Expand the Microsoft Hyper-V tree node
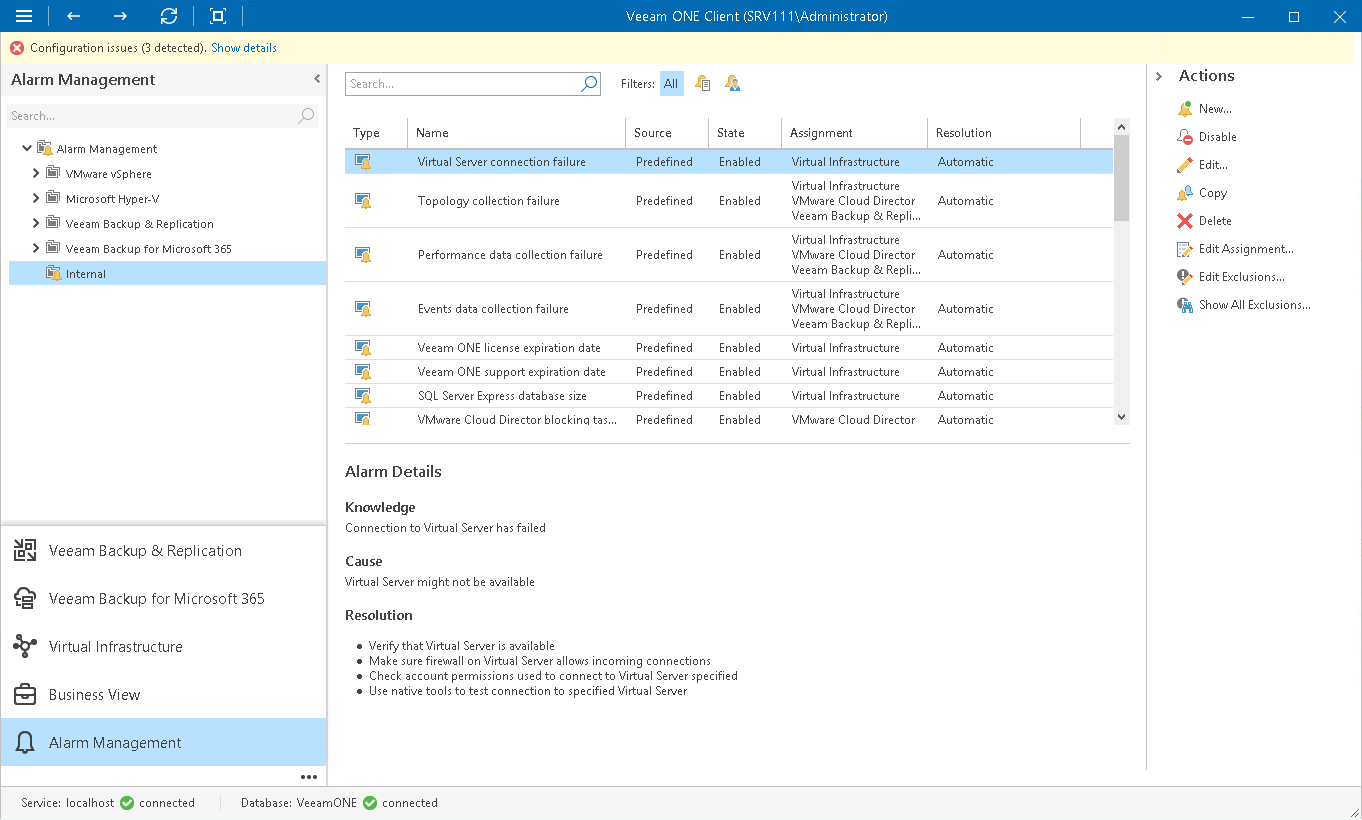The image size is (1362, 820). pyautogui.click(x=36, y=199)
